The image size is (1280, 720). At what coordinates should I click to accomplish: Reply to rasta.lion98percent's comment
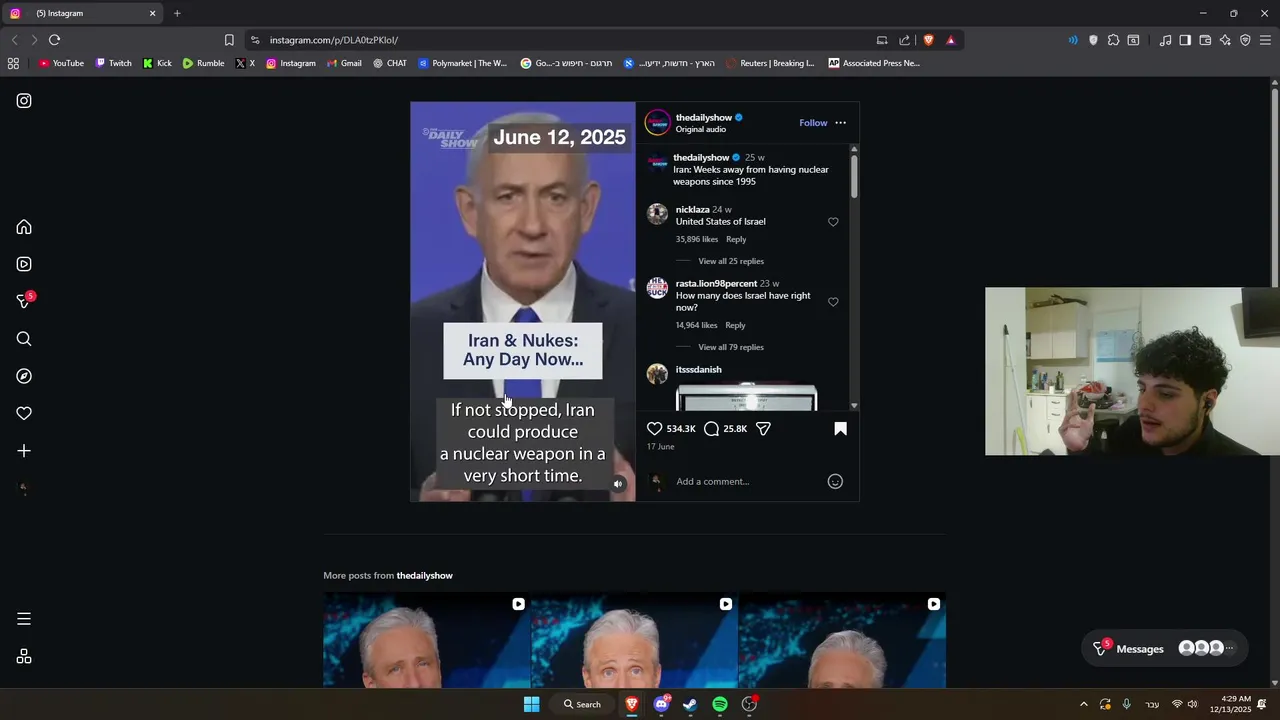click(x=735, y=325)
